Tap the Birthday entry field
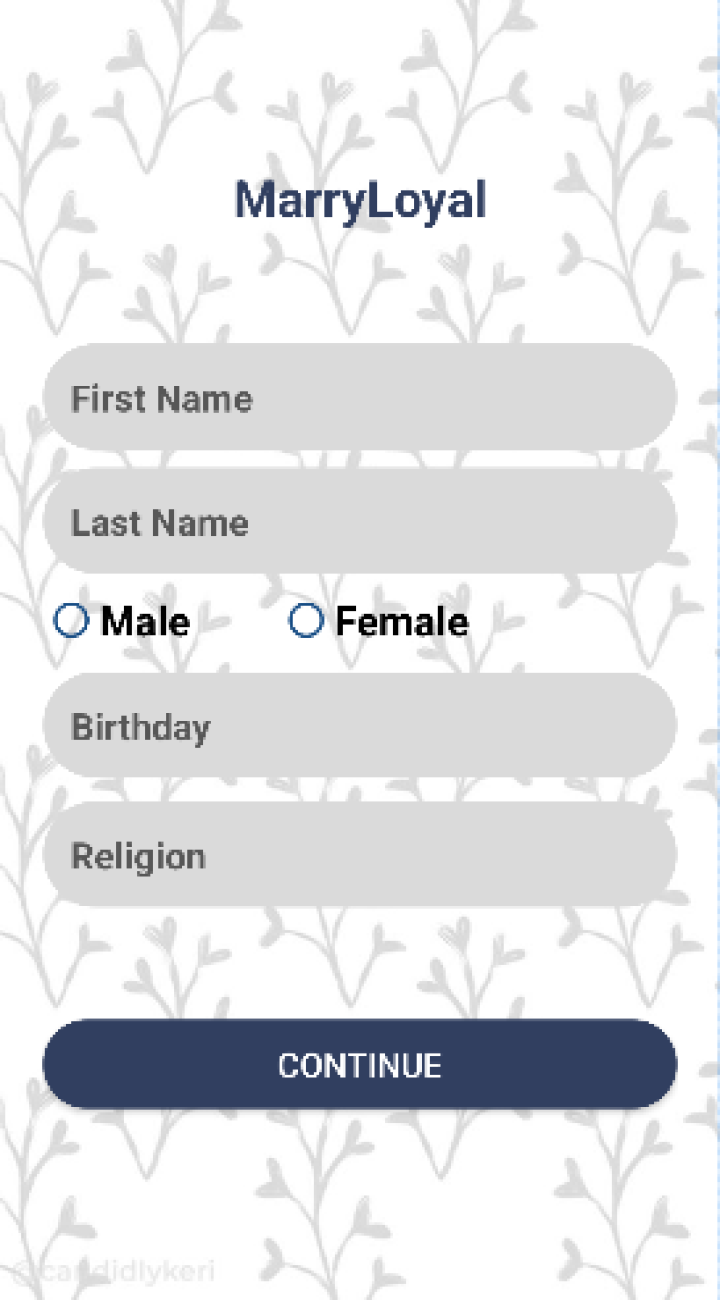720x1300 pixels. tap(360, 726)
